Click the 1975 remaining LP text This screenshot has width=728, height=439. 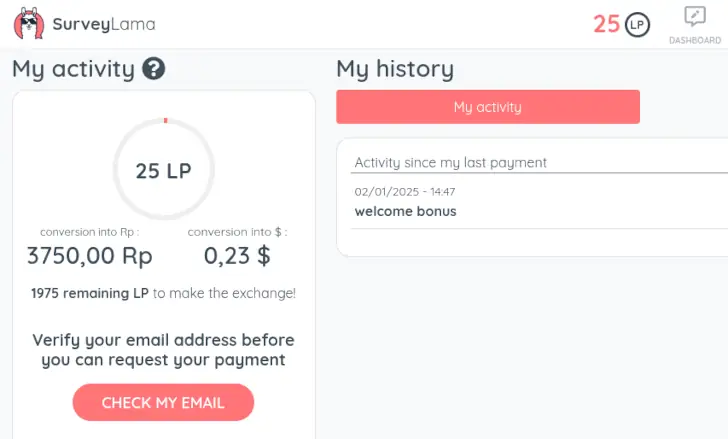coord(90,293)
